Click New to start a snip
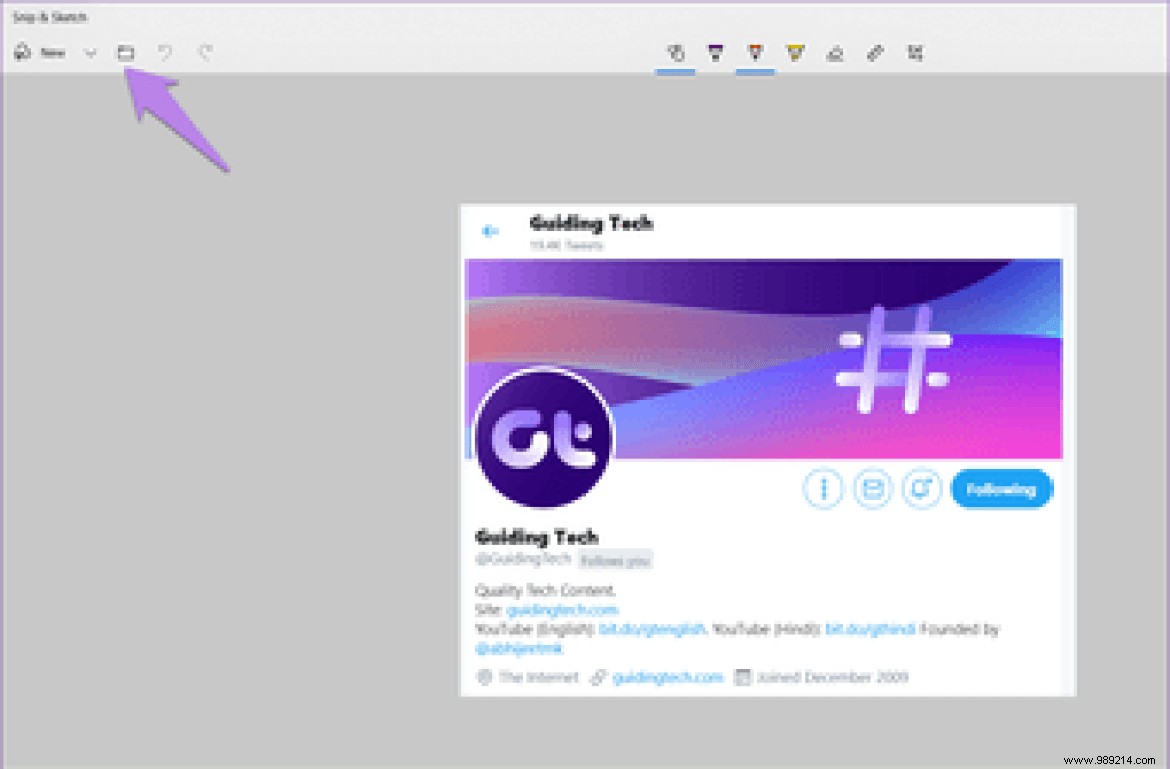The width and height of the screenshot is (1170, 769). point(42,53)
